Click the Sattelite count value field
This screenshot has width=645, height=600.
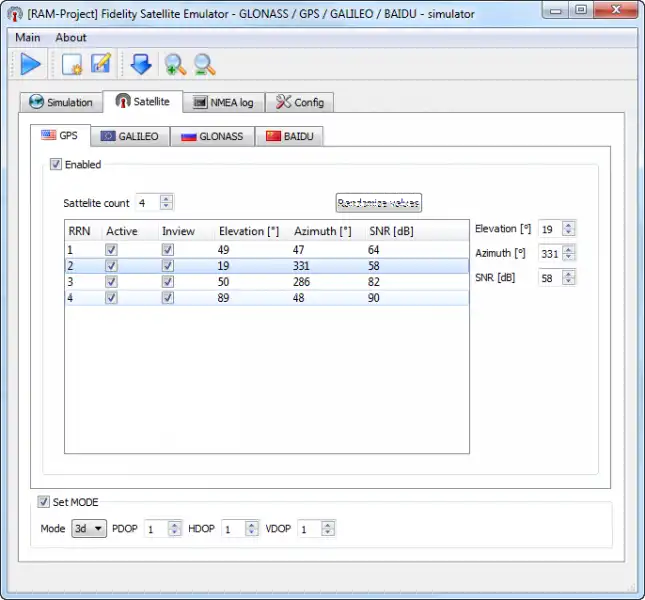pyautogui.click(x=148, y=203)
